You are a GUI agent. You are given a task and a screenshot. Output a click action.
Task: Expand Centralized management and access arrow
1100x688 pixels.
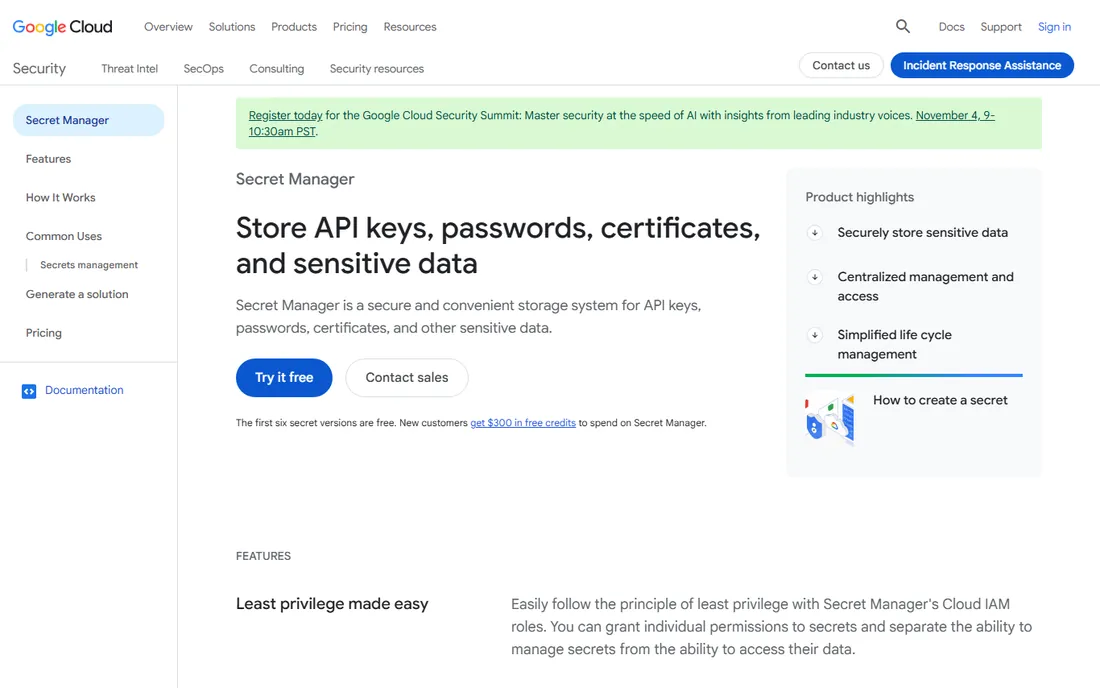click(814, 277)
